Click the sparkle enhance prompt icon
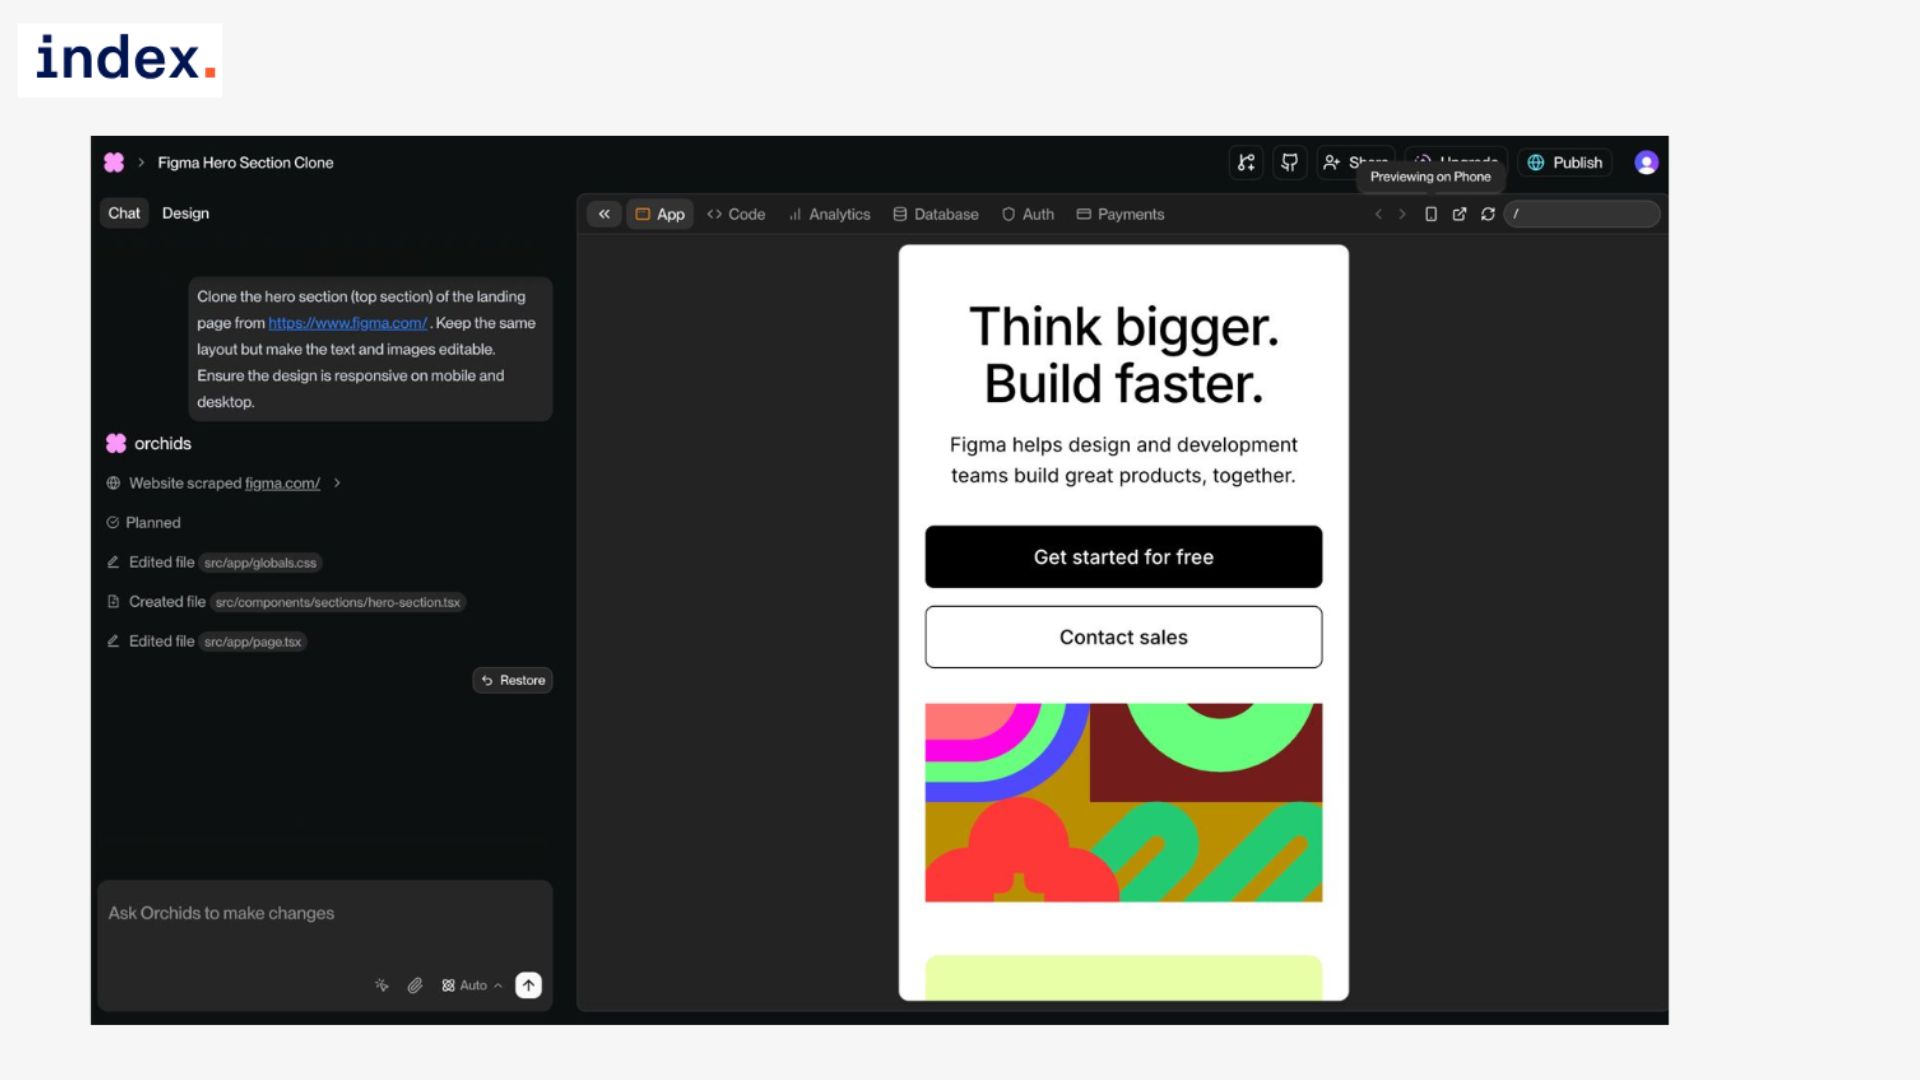The image size is (1920, 1080). click(382, 985)
